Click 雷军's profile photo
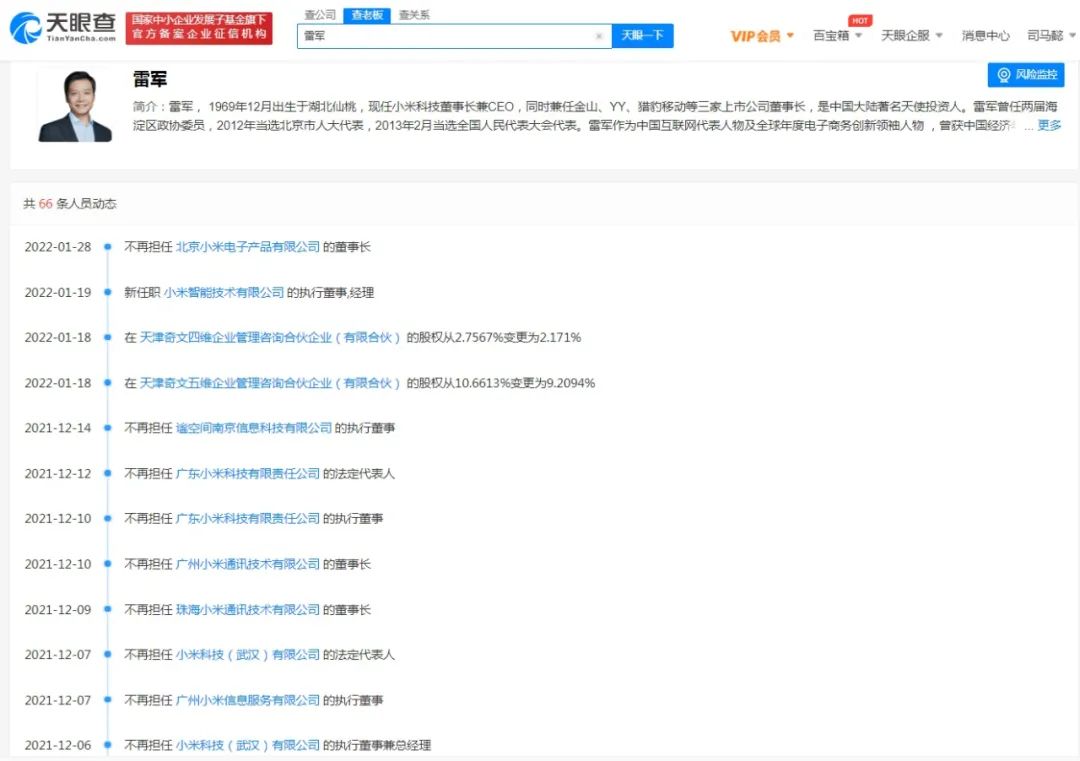 point(75,106)
